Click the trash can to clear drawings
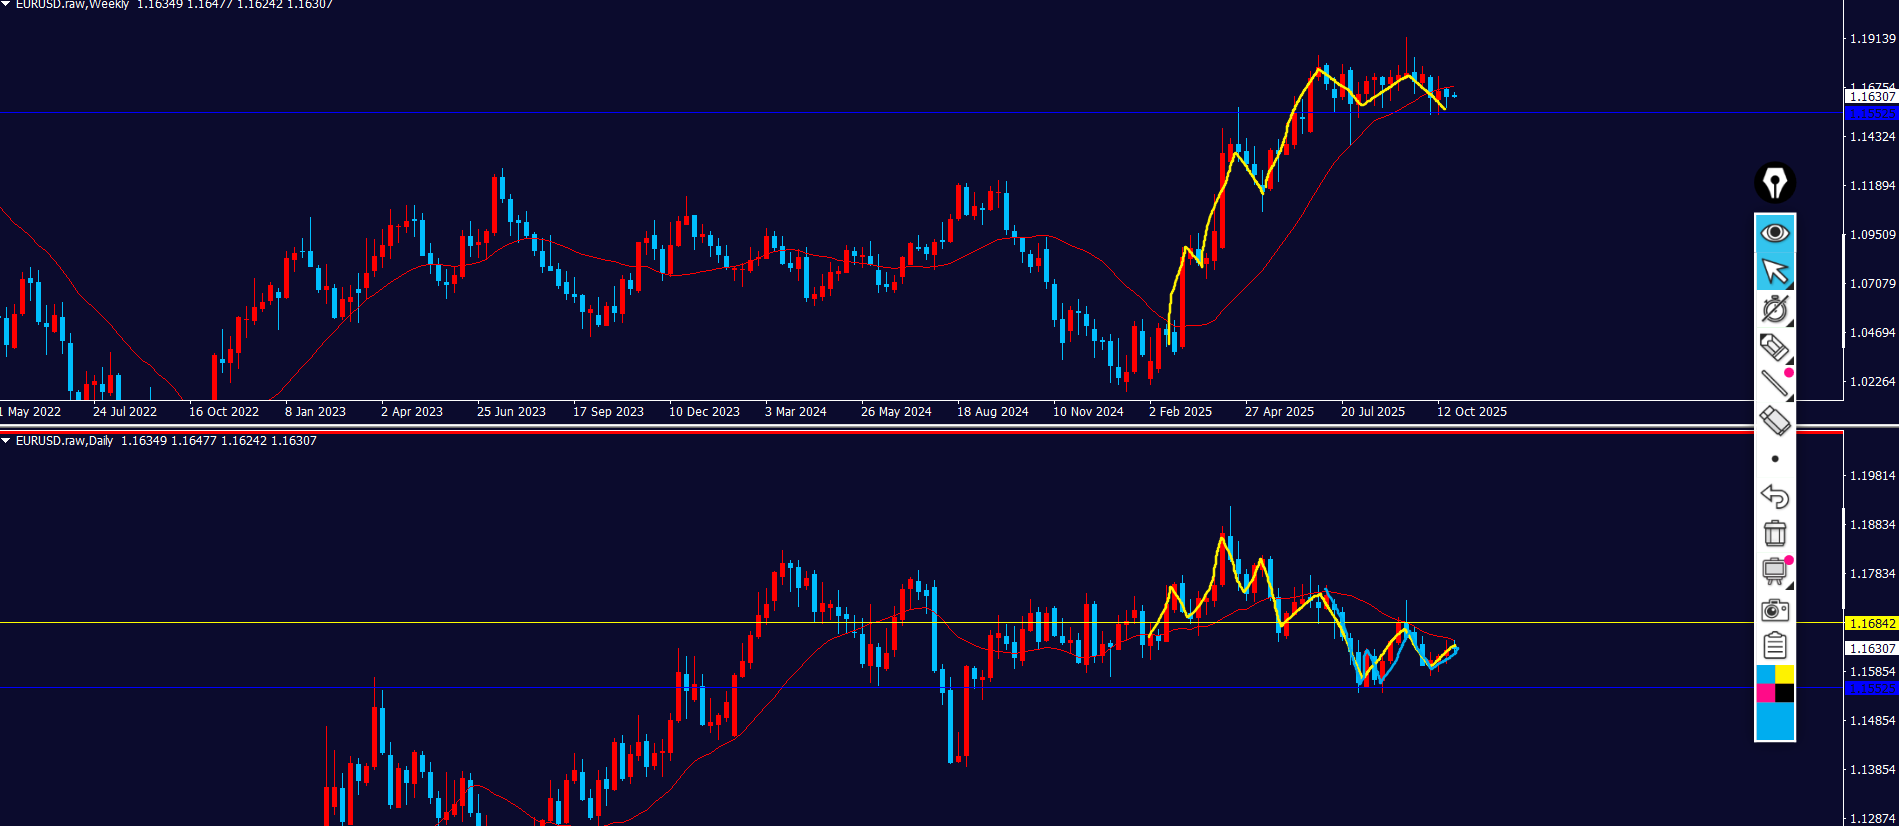This screenshot has width=1899, height=826. click(x=1774, y=533)
